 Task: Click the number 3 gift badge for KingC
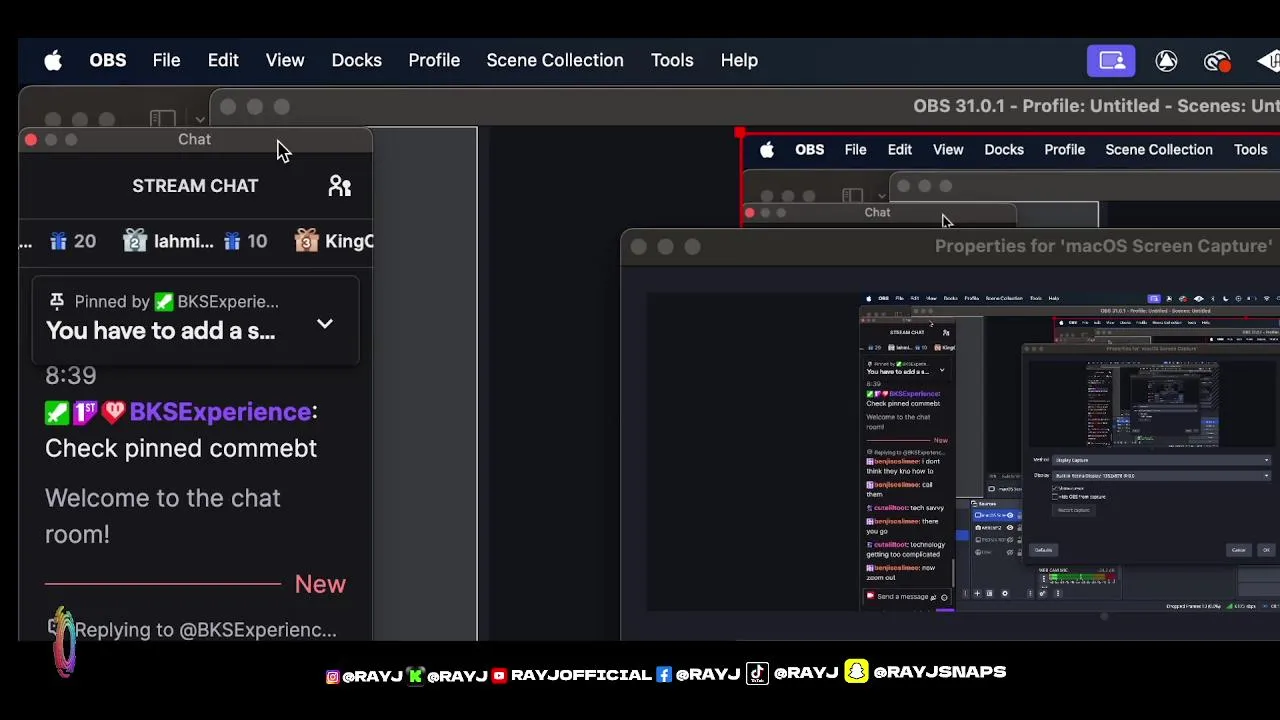307,241
